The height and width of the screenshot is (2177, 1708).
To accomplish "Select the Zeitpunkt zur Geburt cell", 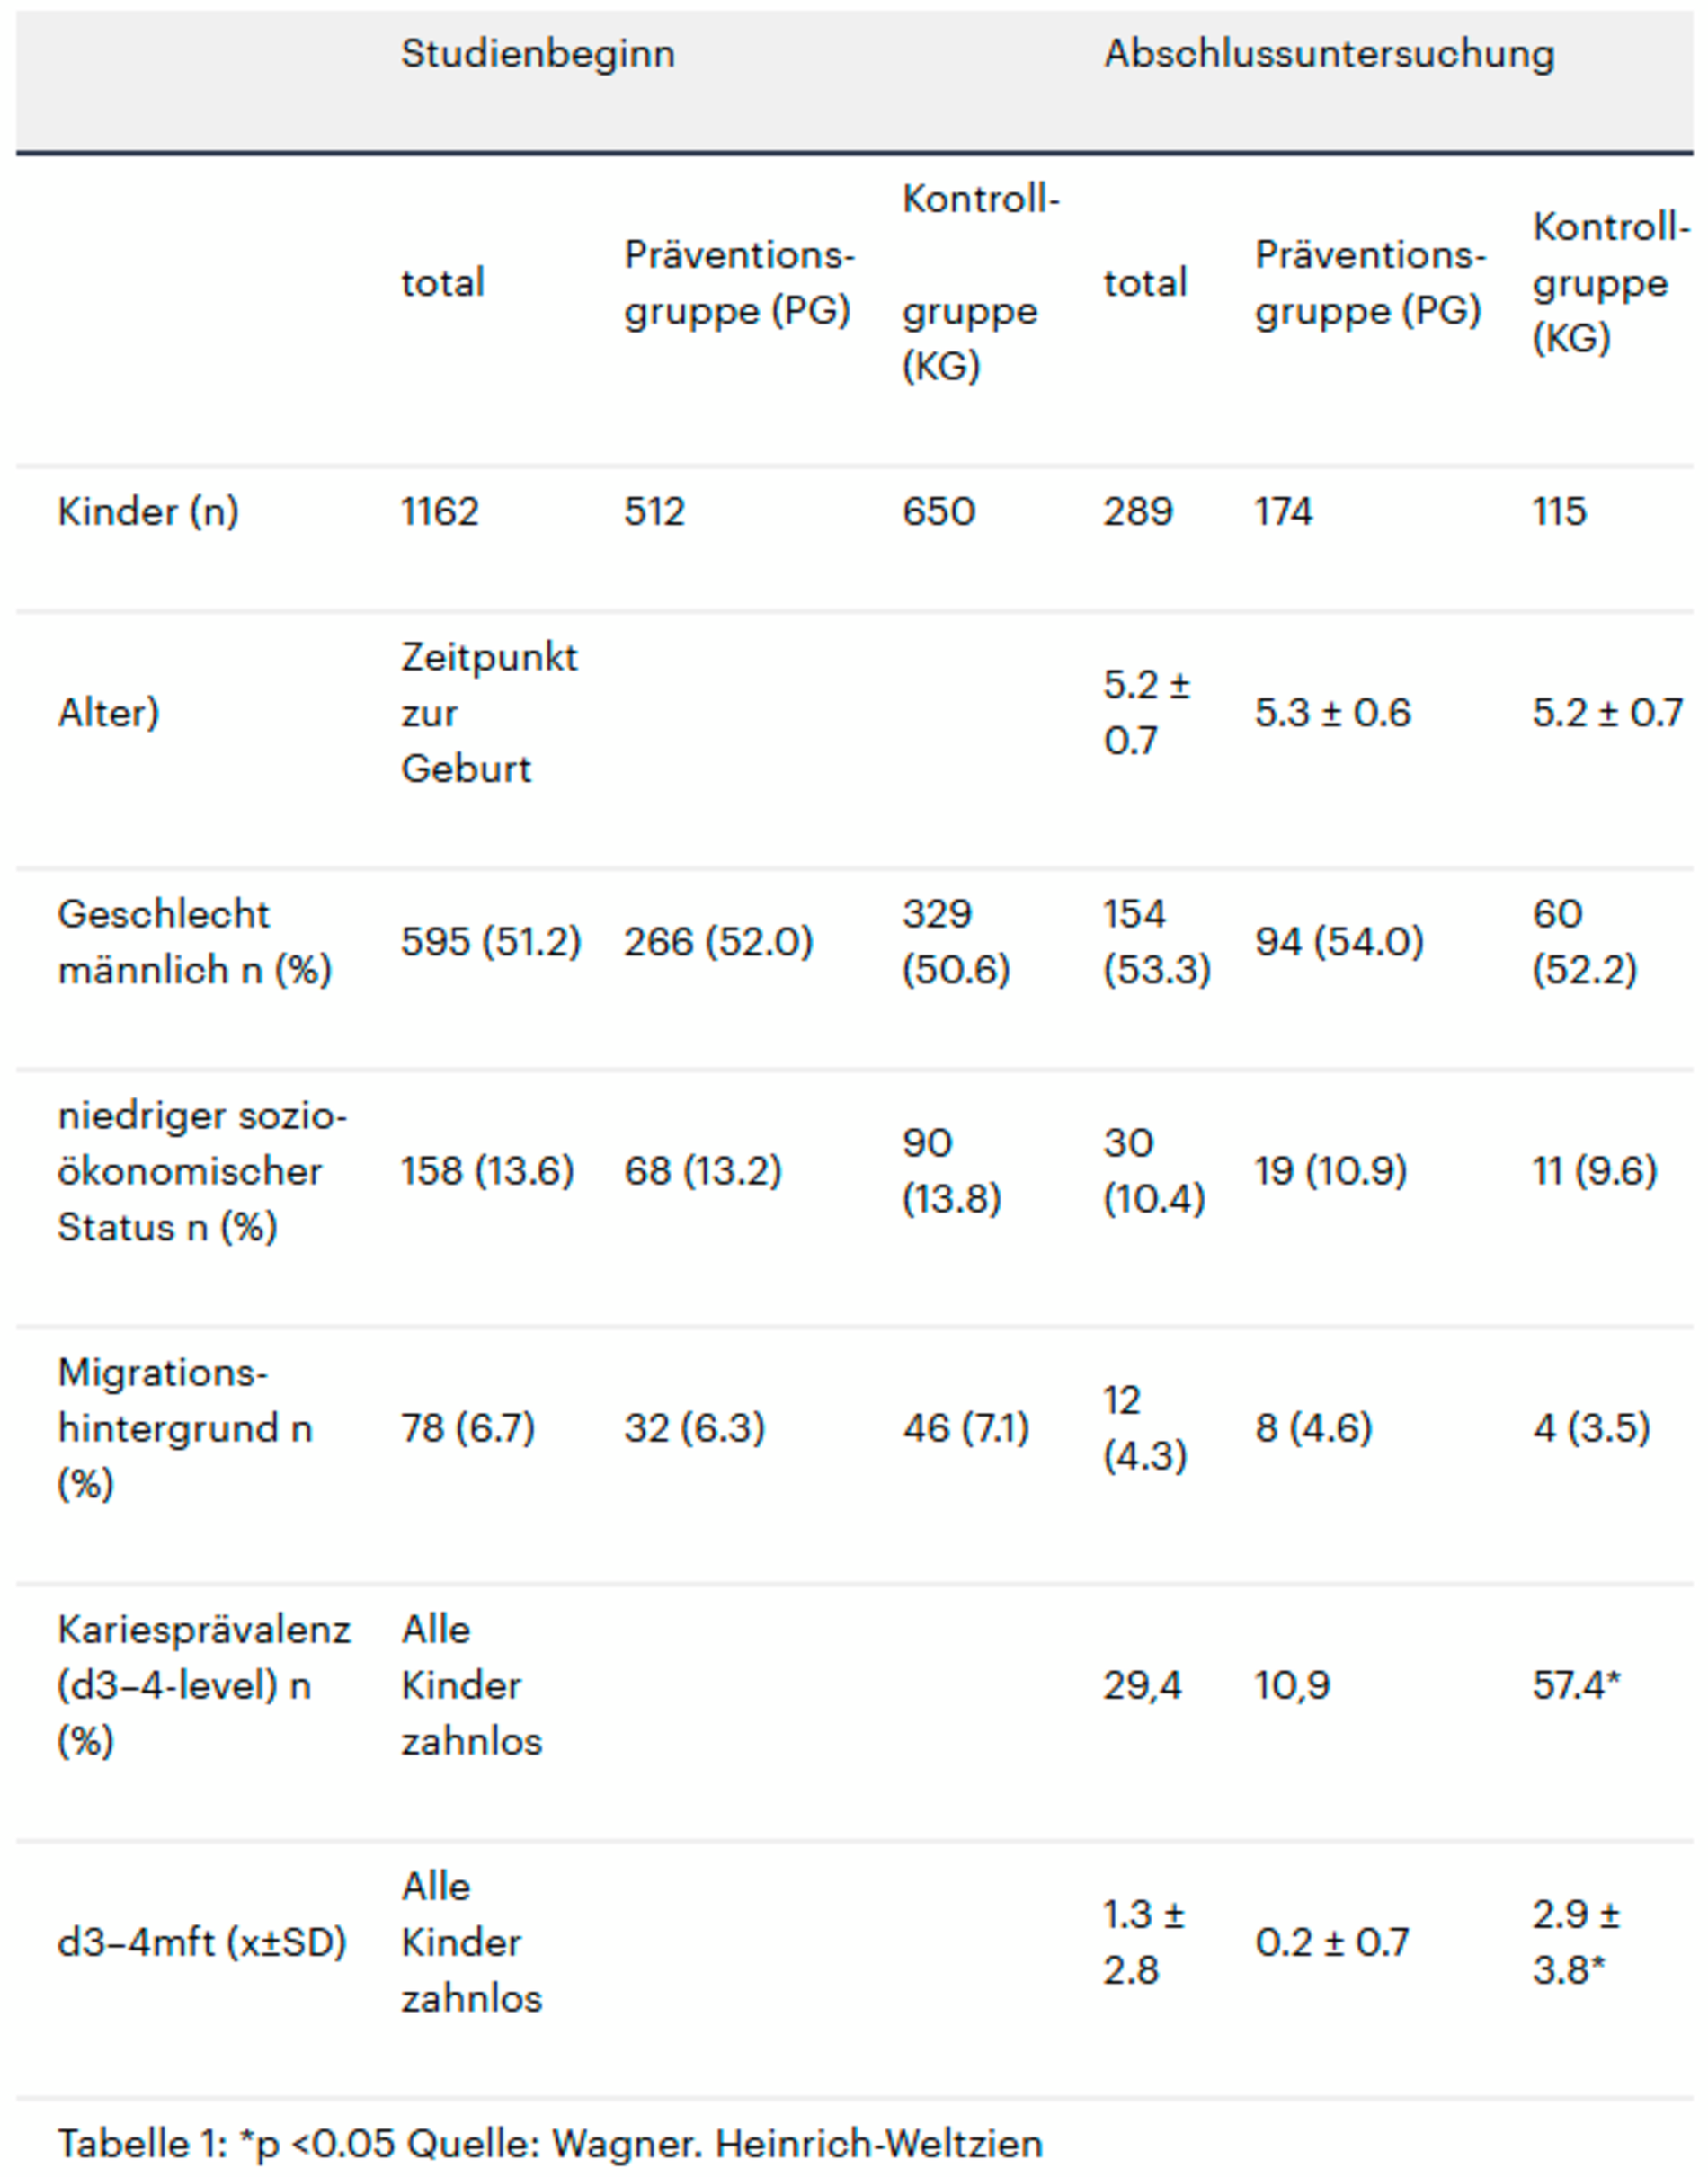I will 489,713.
